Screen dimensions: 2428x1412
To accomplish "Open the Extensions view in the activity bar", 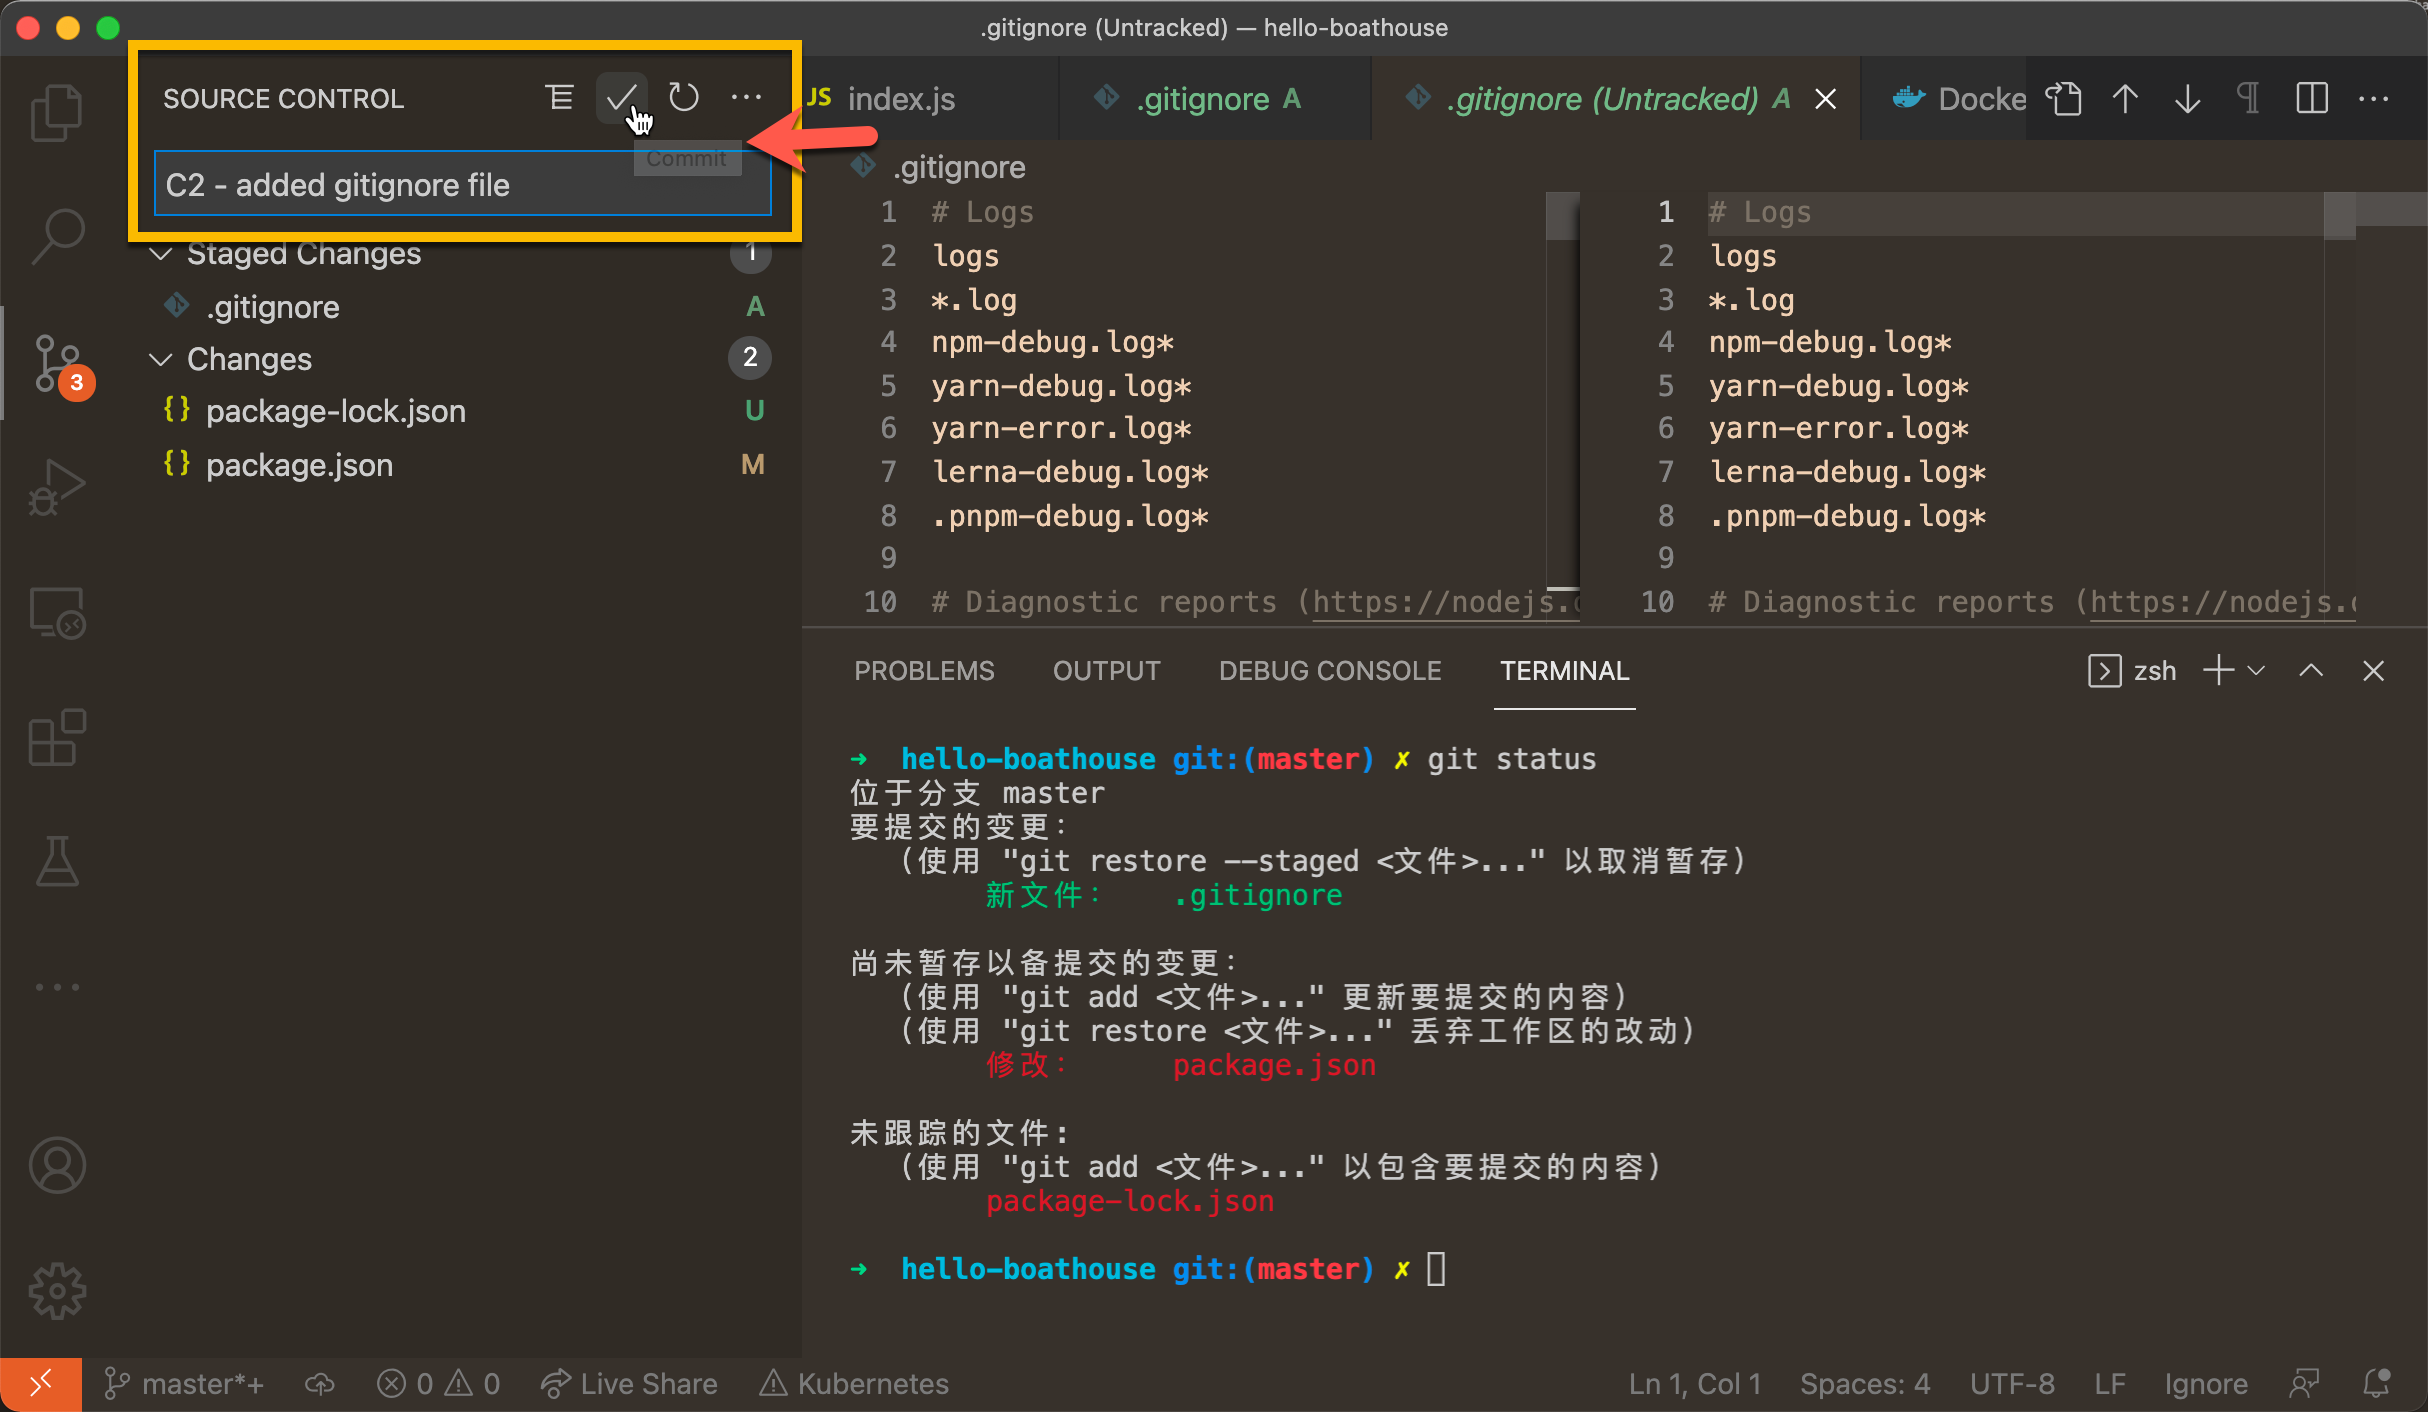I will point(56,738).
